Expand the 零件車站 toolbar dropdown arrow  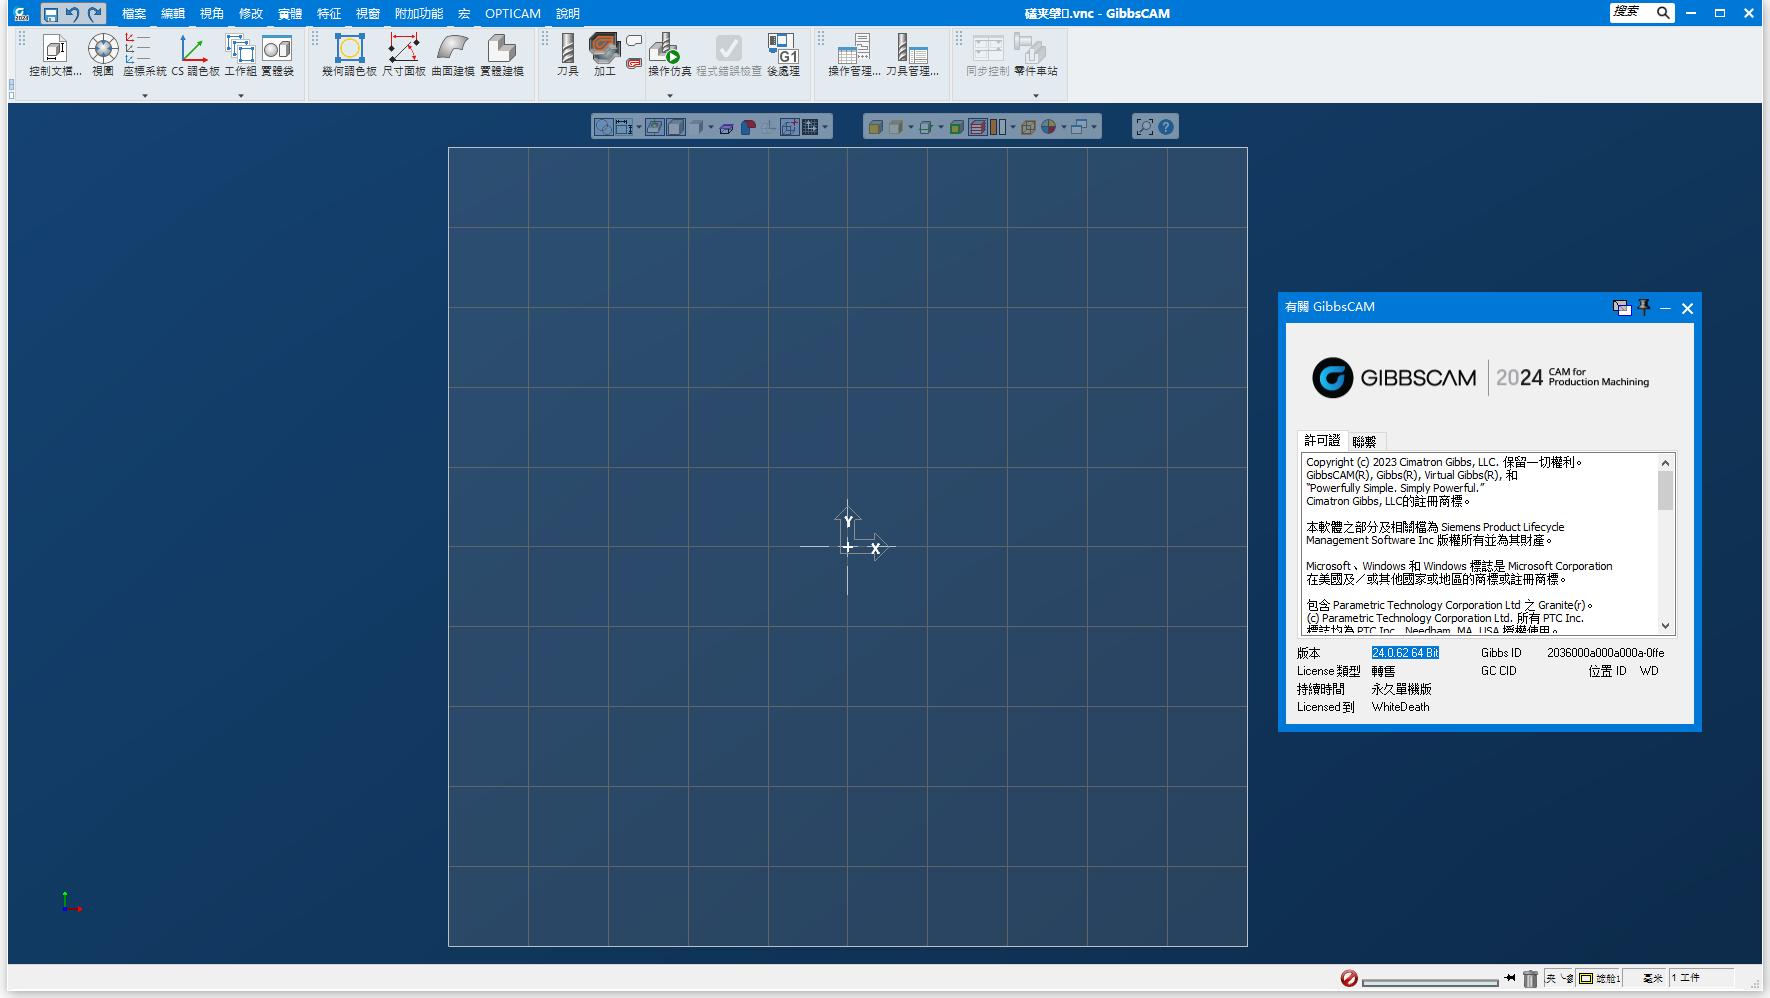point(1036,96)
